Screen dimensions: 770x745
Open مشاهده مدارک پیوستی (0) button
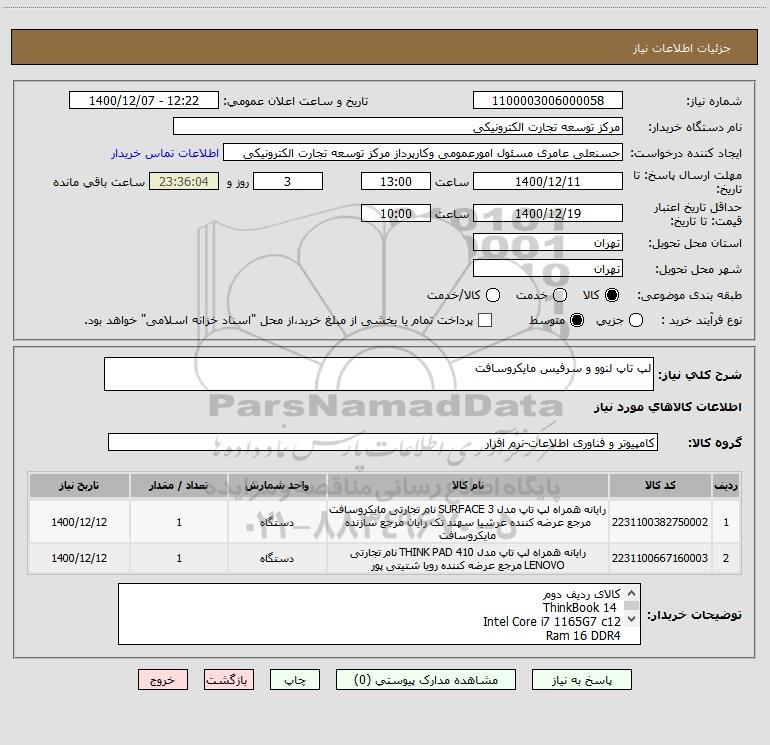426,680
